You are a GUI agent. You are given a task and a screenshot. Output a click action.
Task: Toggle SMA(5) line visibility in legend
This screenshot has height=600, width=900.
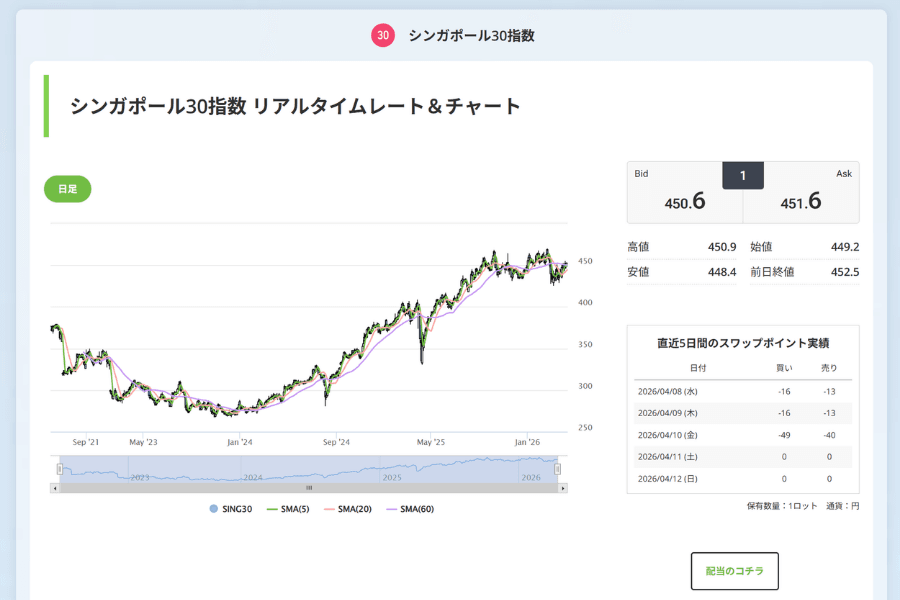click(271, 510)
